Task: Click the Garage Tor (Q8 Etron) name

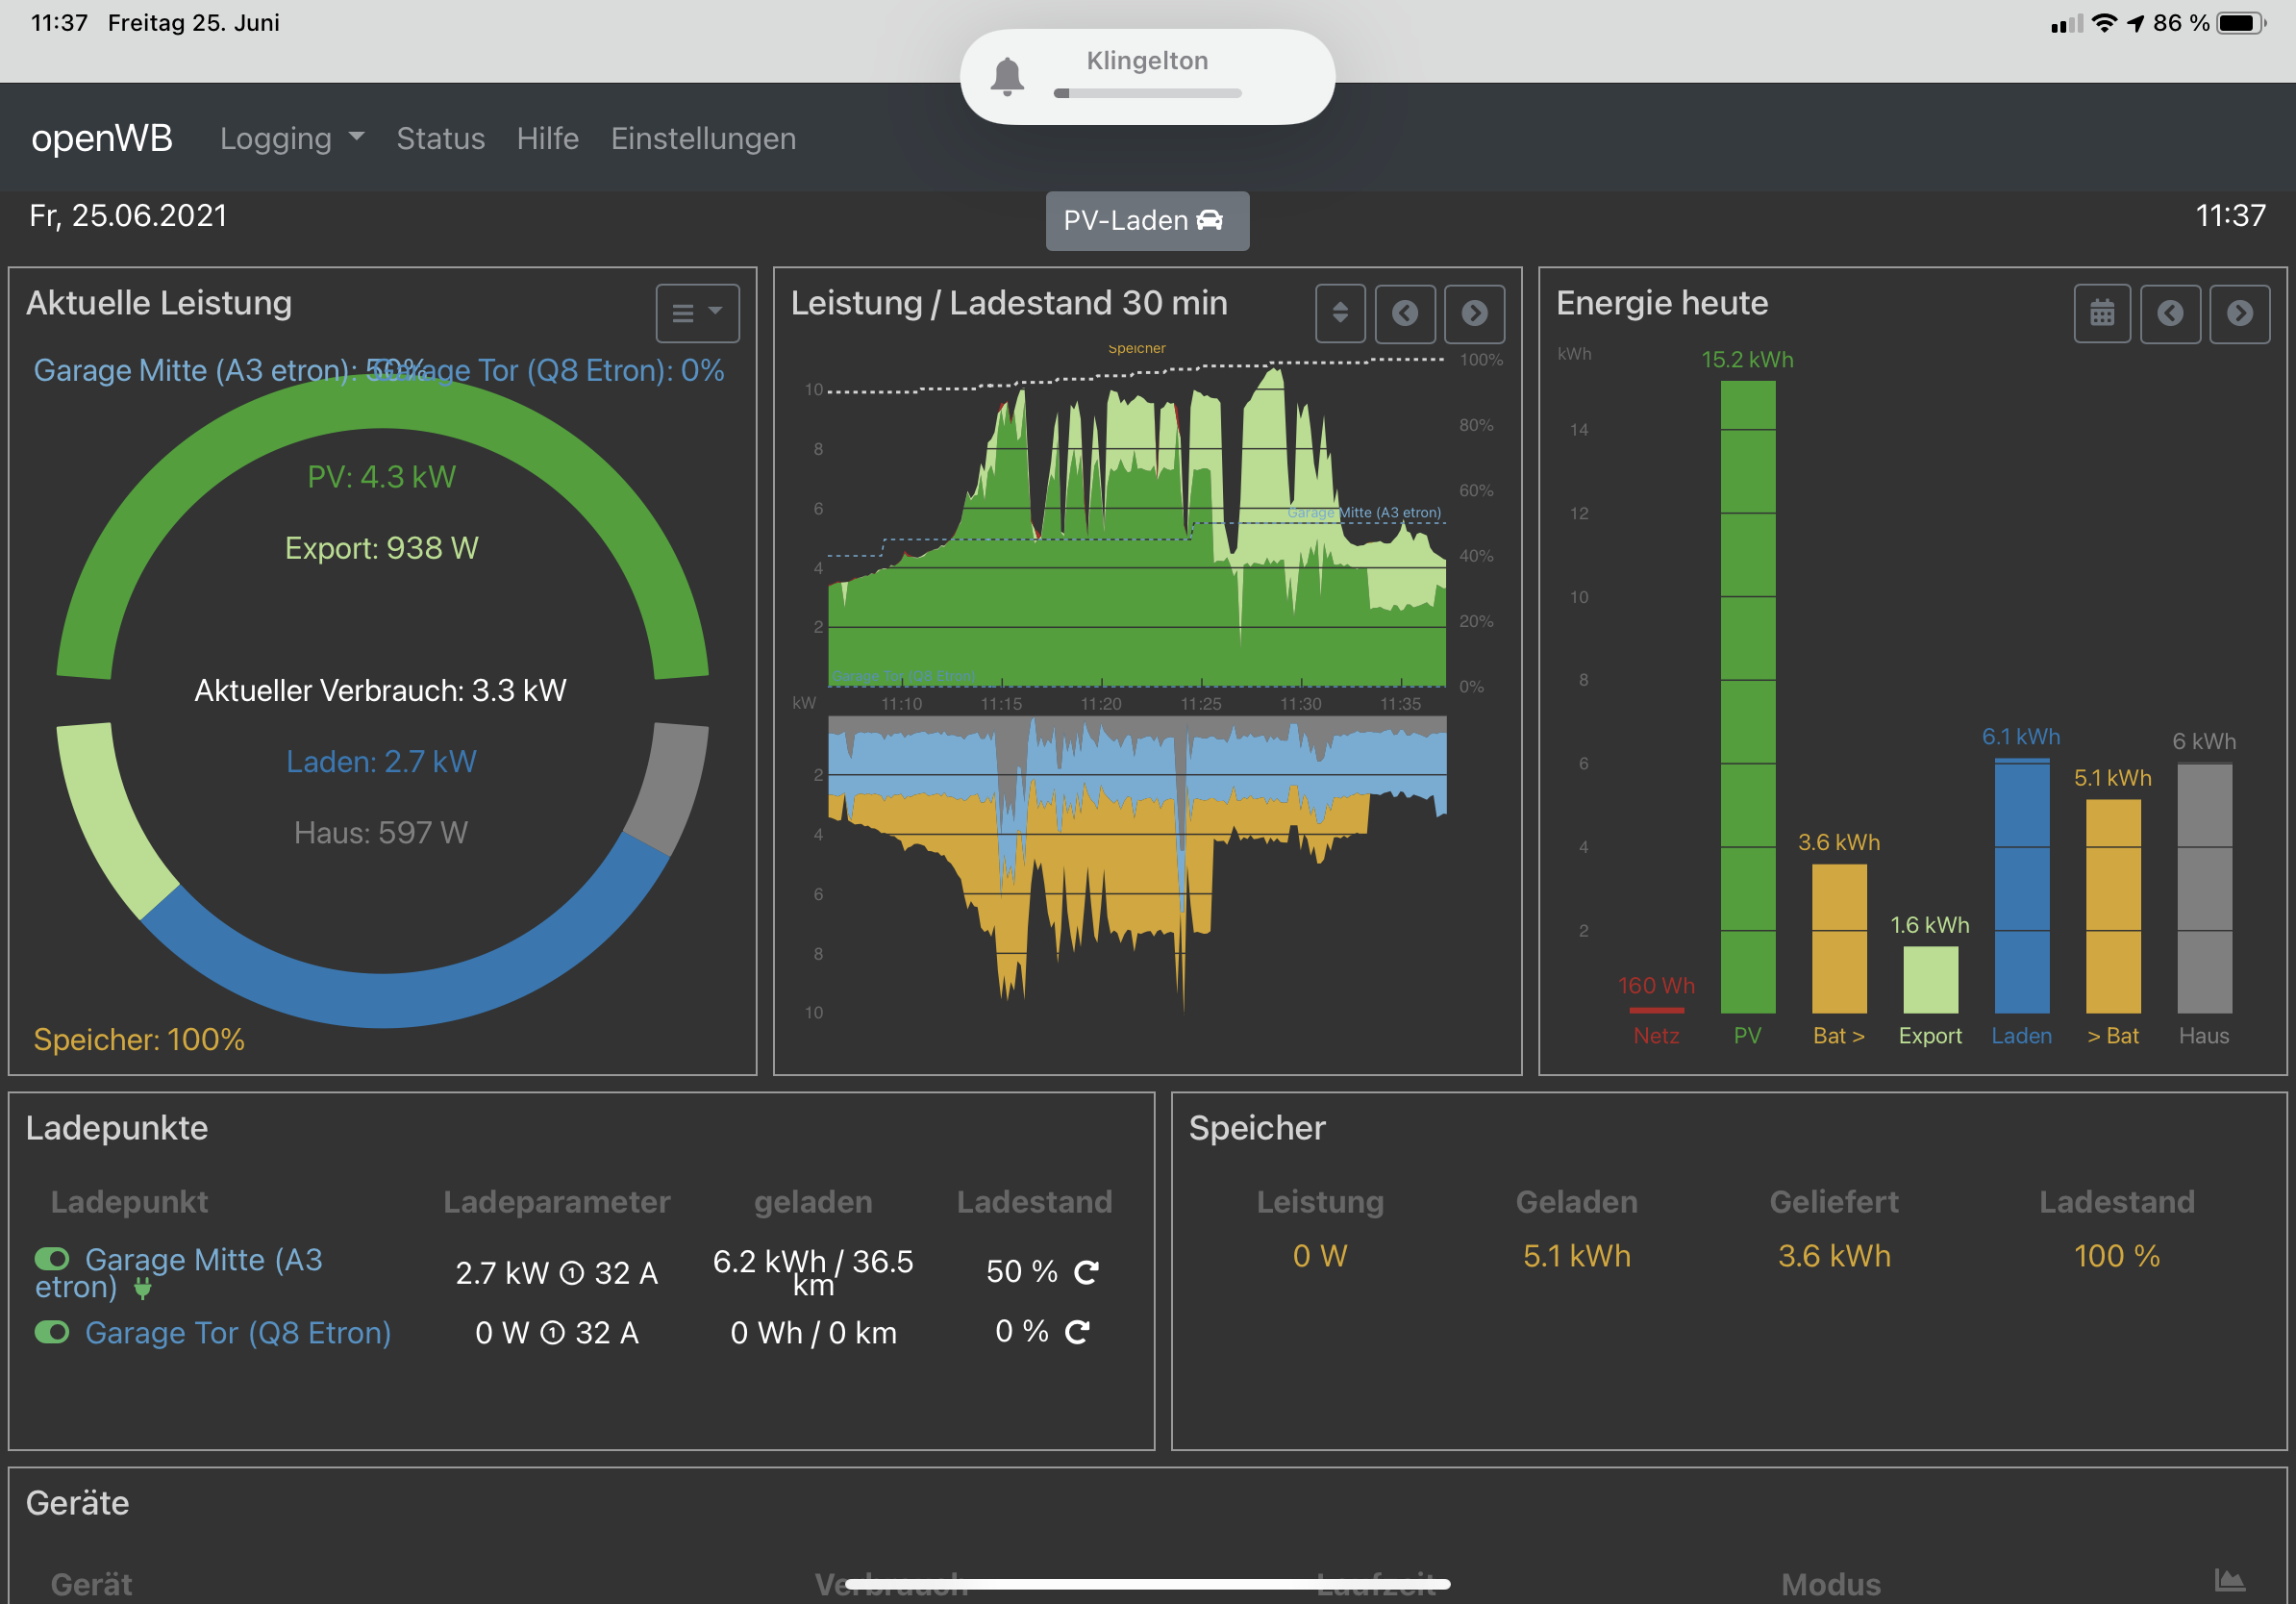Action: 238,1332
